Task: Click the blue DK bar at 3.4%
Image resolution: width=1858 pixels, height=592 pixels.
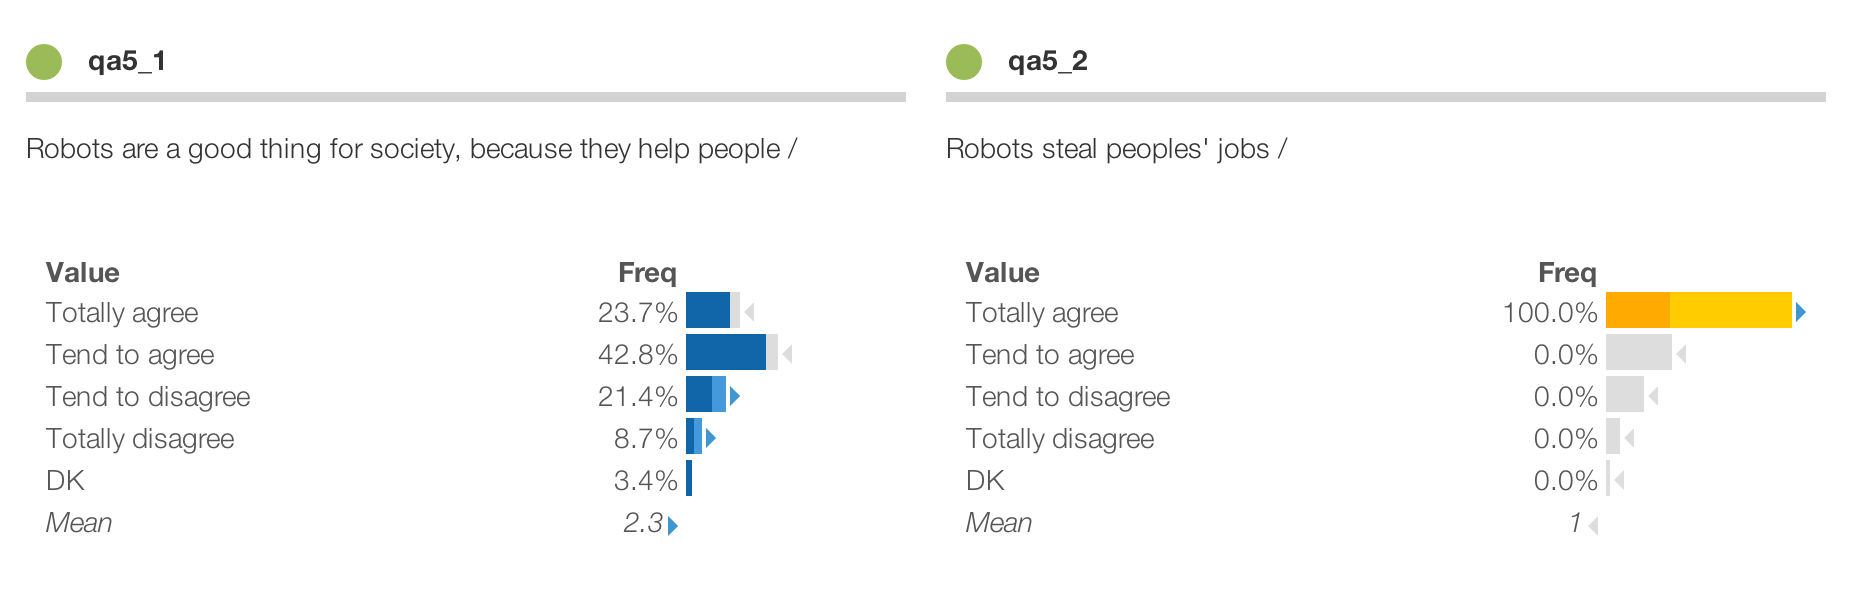Action: tap(689, 480)
